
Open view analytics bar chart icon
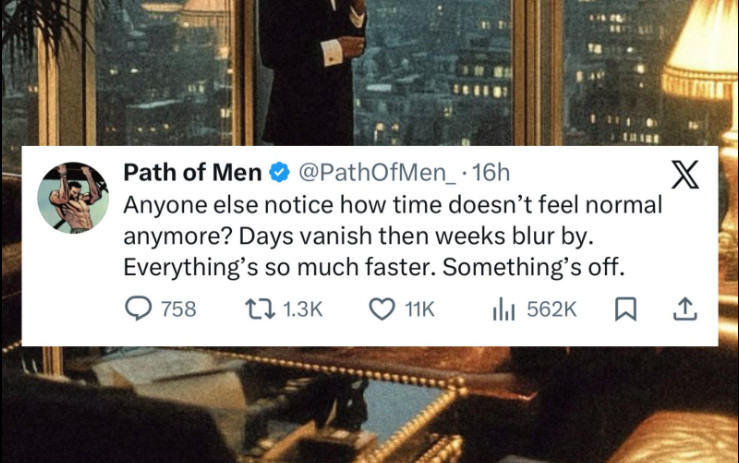click(503, 310)
